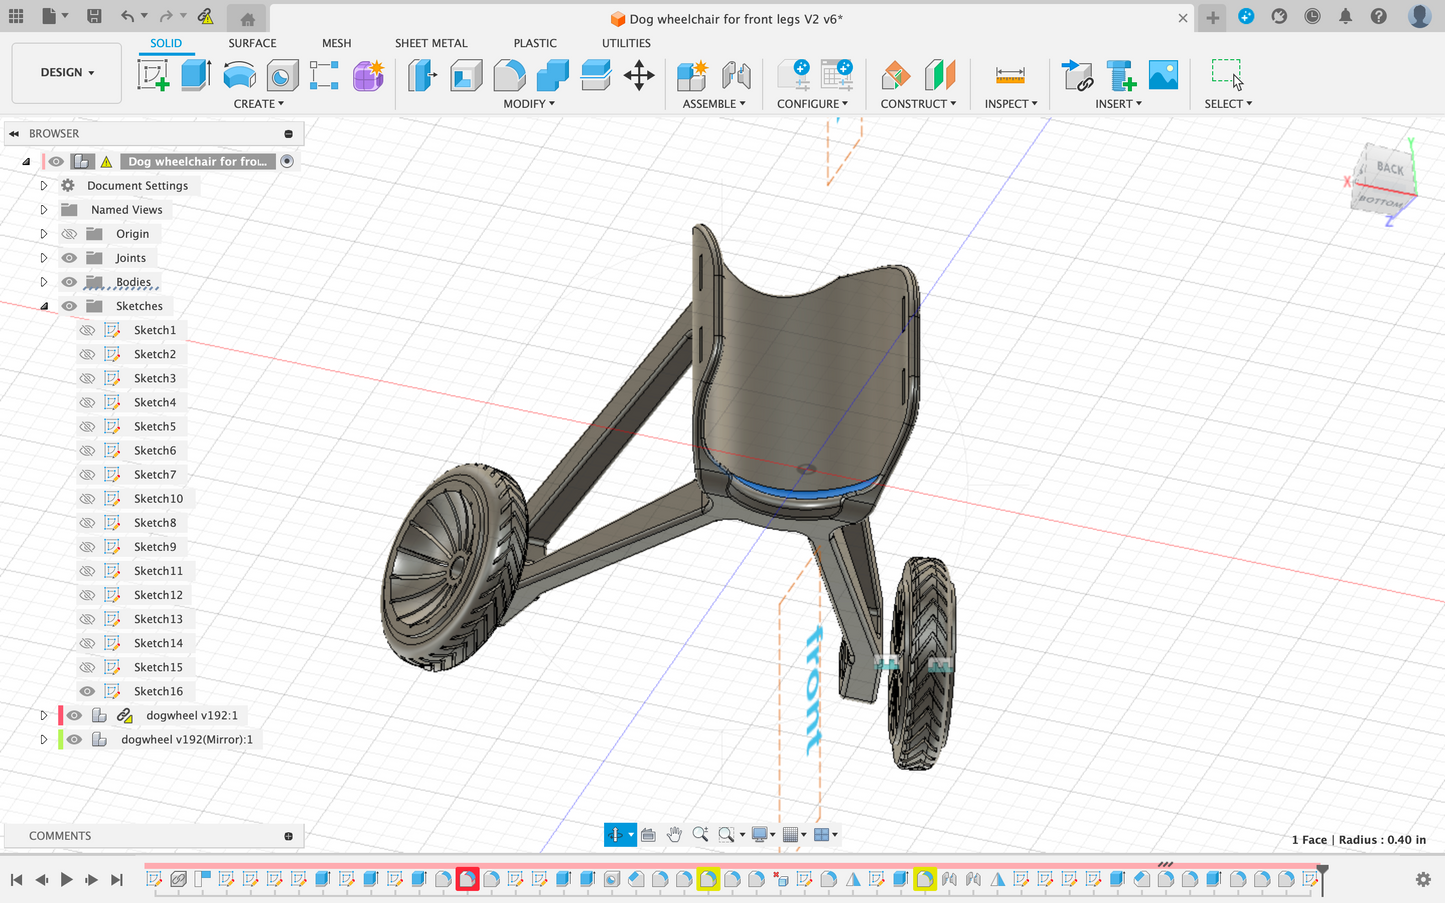Hide Sketch16 using its eye icon

(88, 691)
